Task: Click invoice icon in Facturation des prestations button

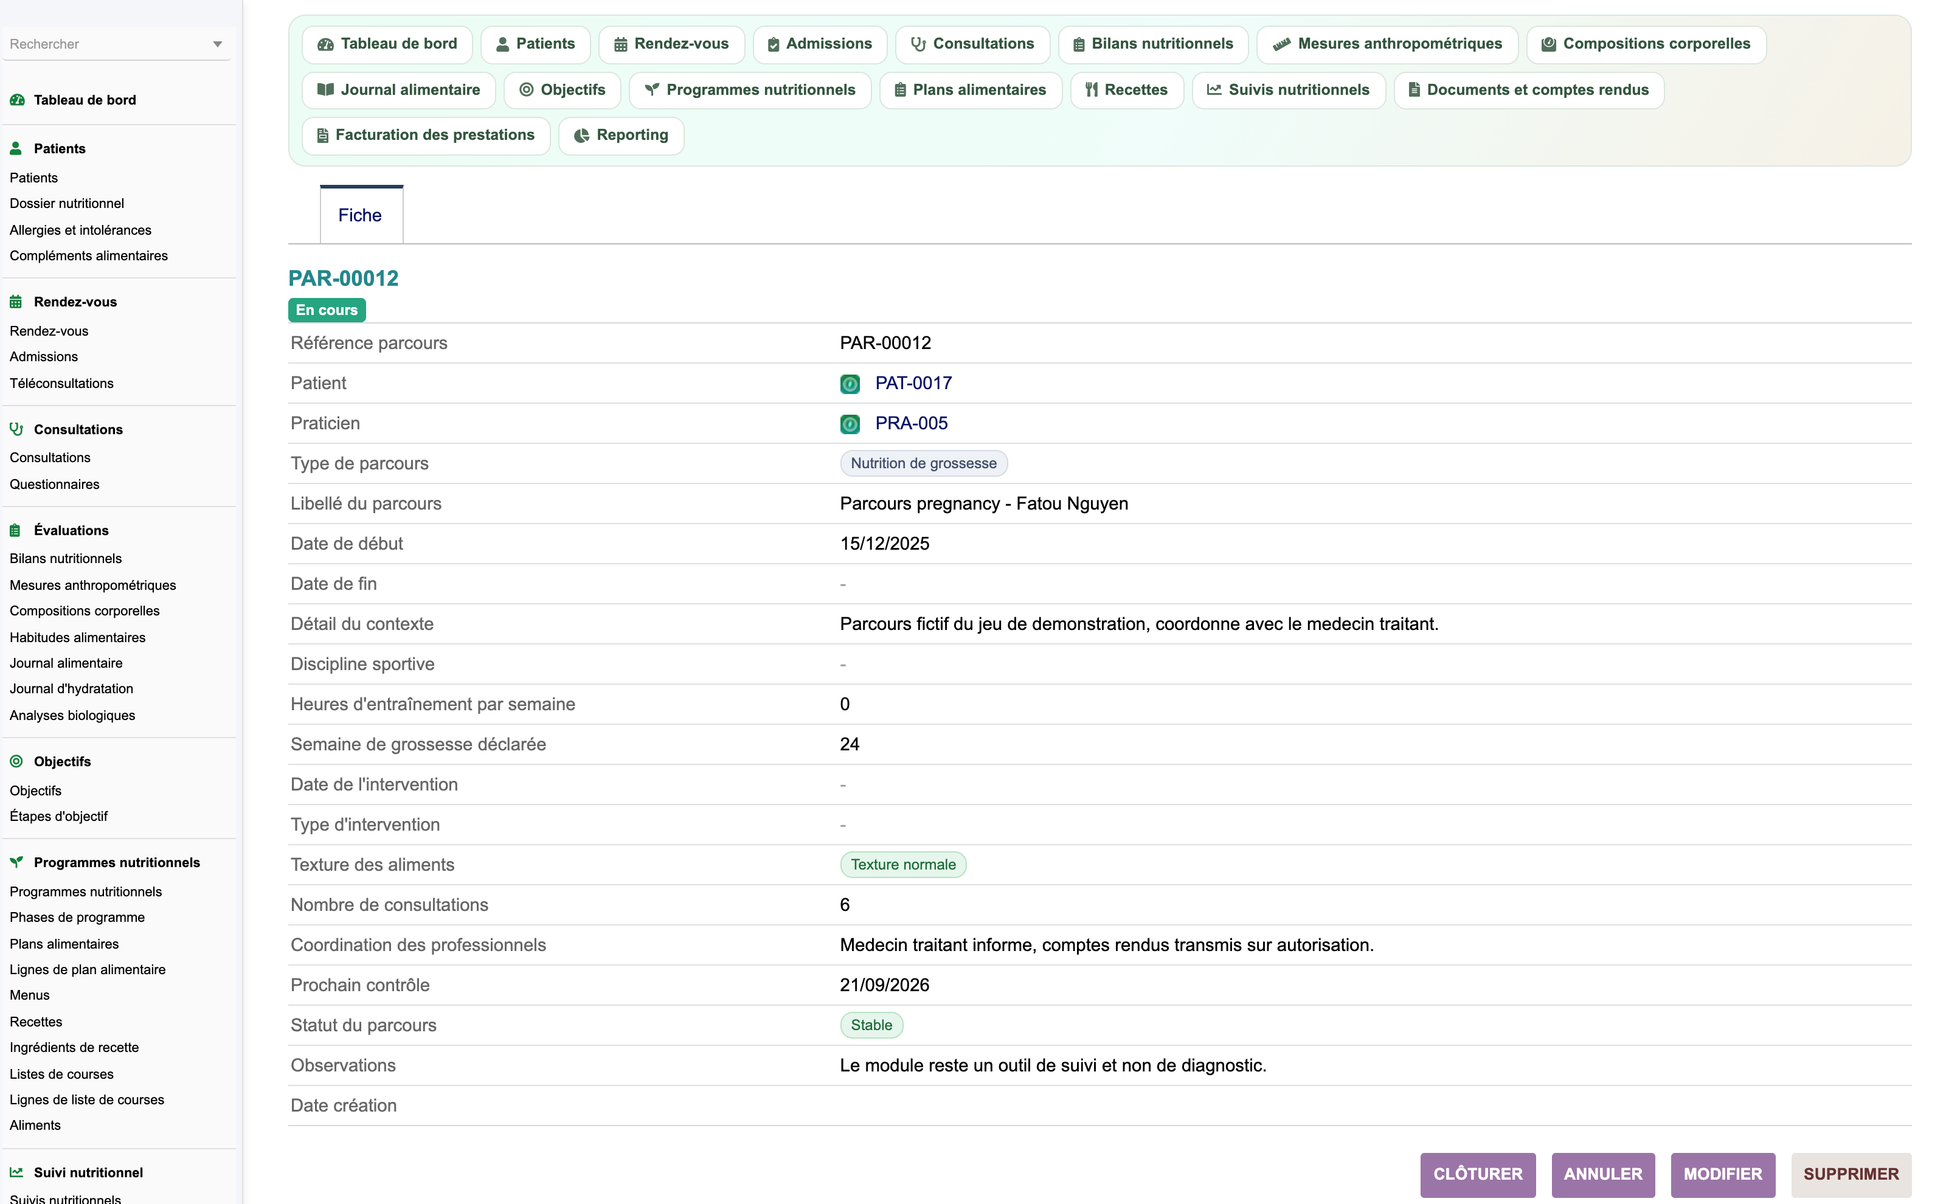Action: tap(323, 135)
